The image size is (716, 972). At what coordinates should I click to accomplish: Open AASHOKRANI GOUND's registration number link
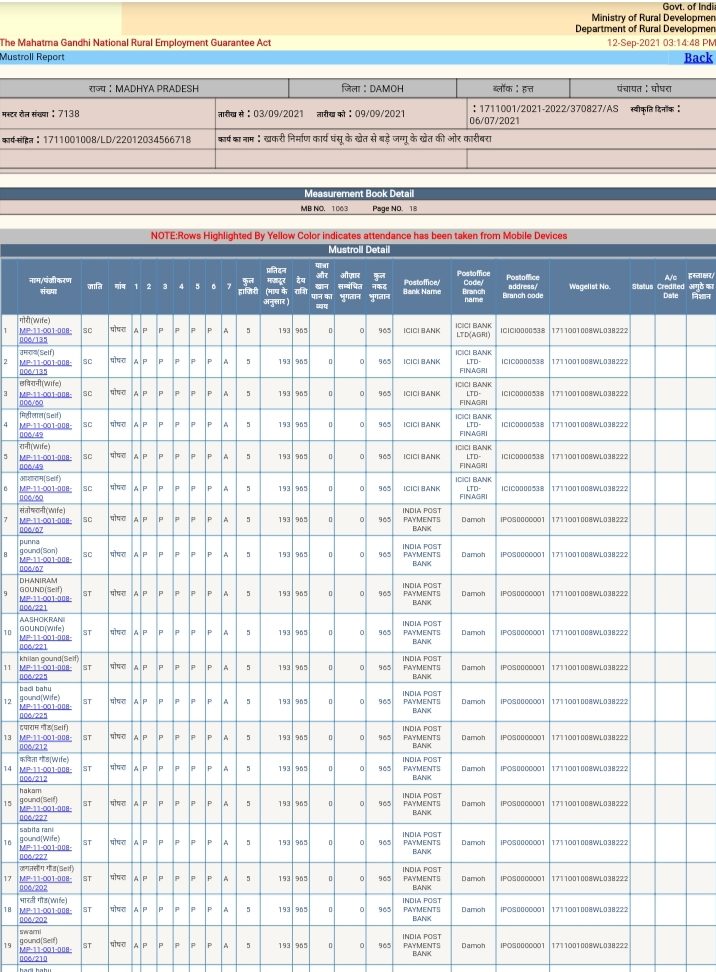(45, 642)
